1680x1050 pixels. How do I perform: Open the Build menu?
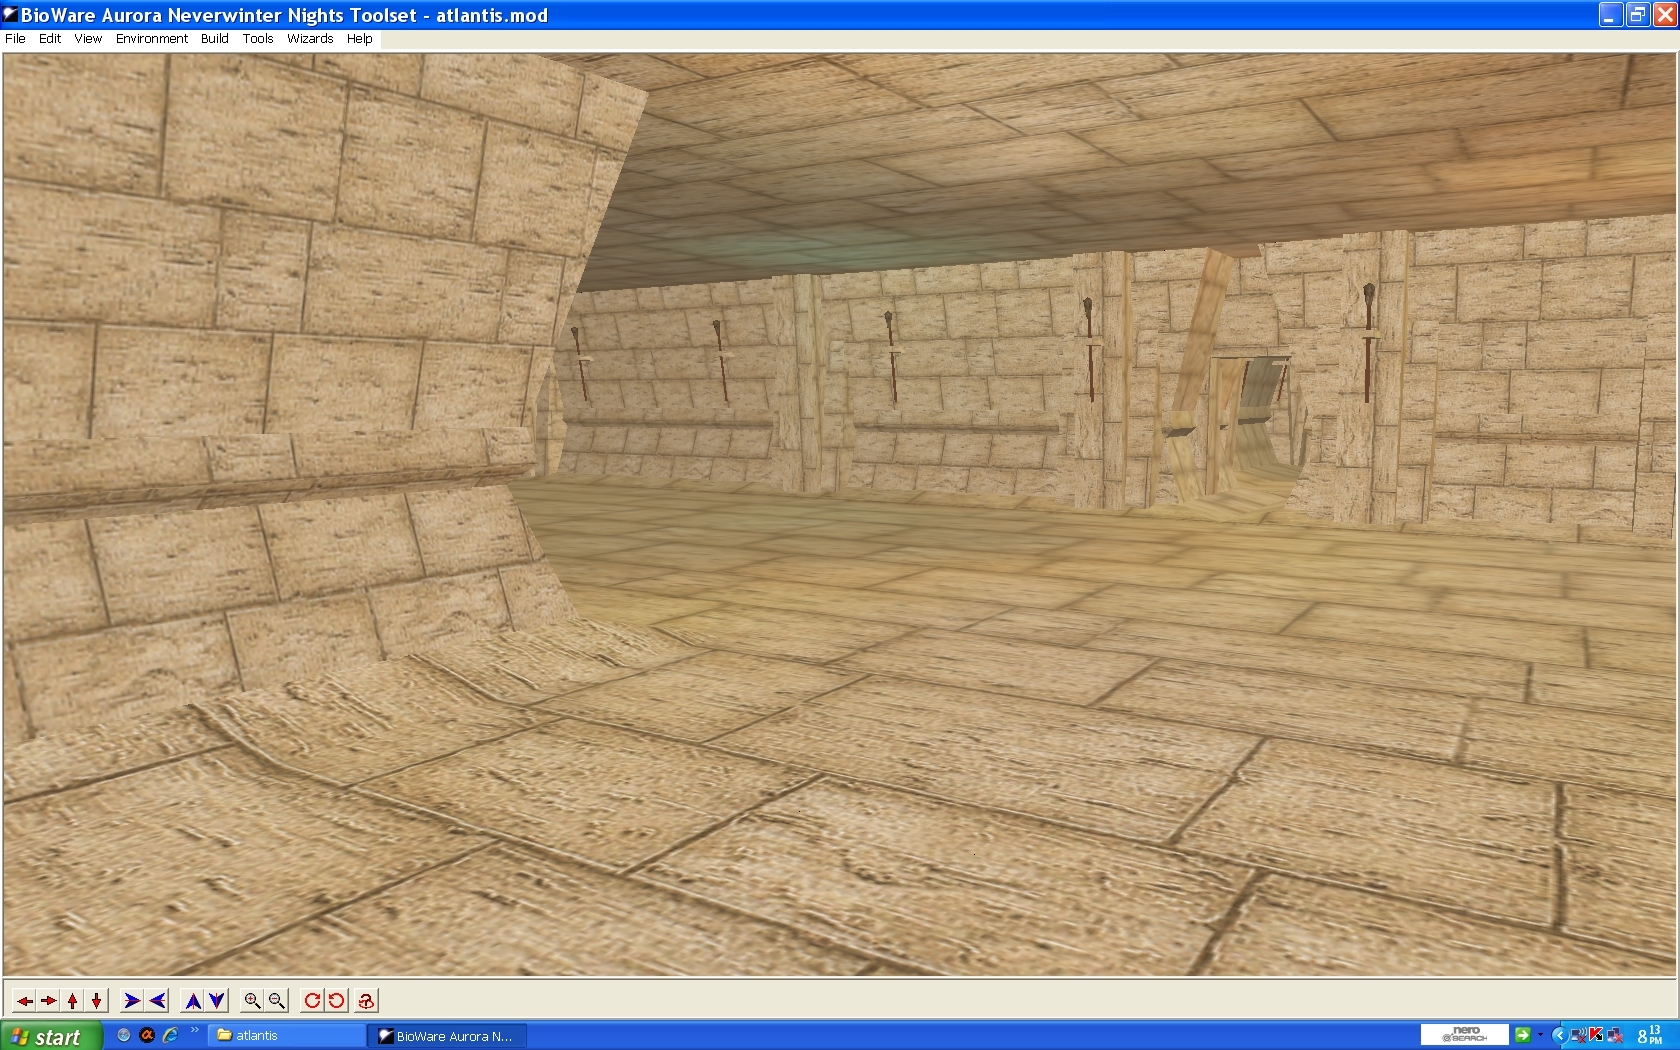point(214,39)
